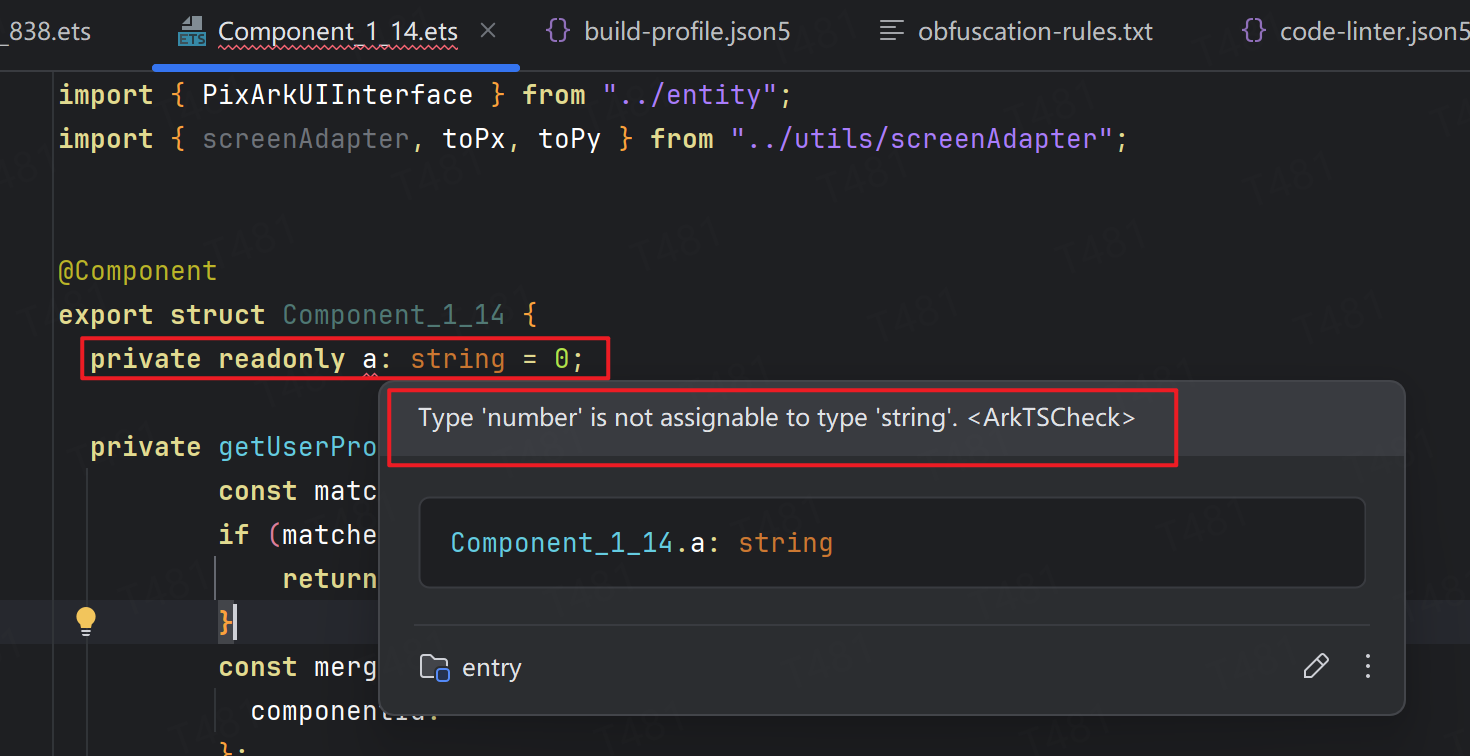1470x756 pixels.
Task: Click the error-underlined variable a
Action: [x=369, y=359]
